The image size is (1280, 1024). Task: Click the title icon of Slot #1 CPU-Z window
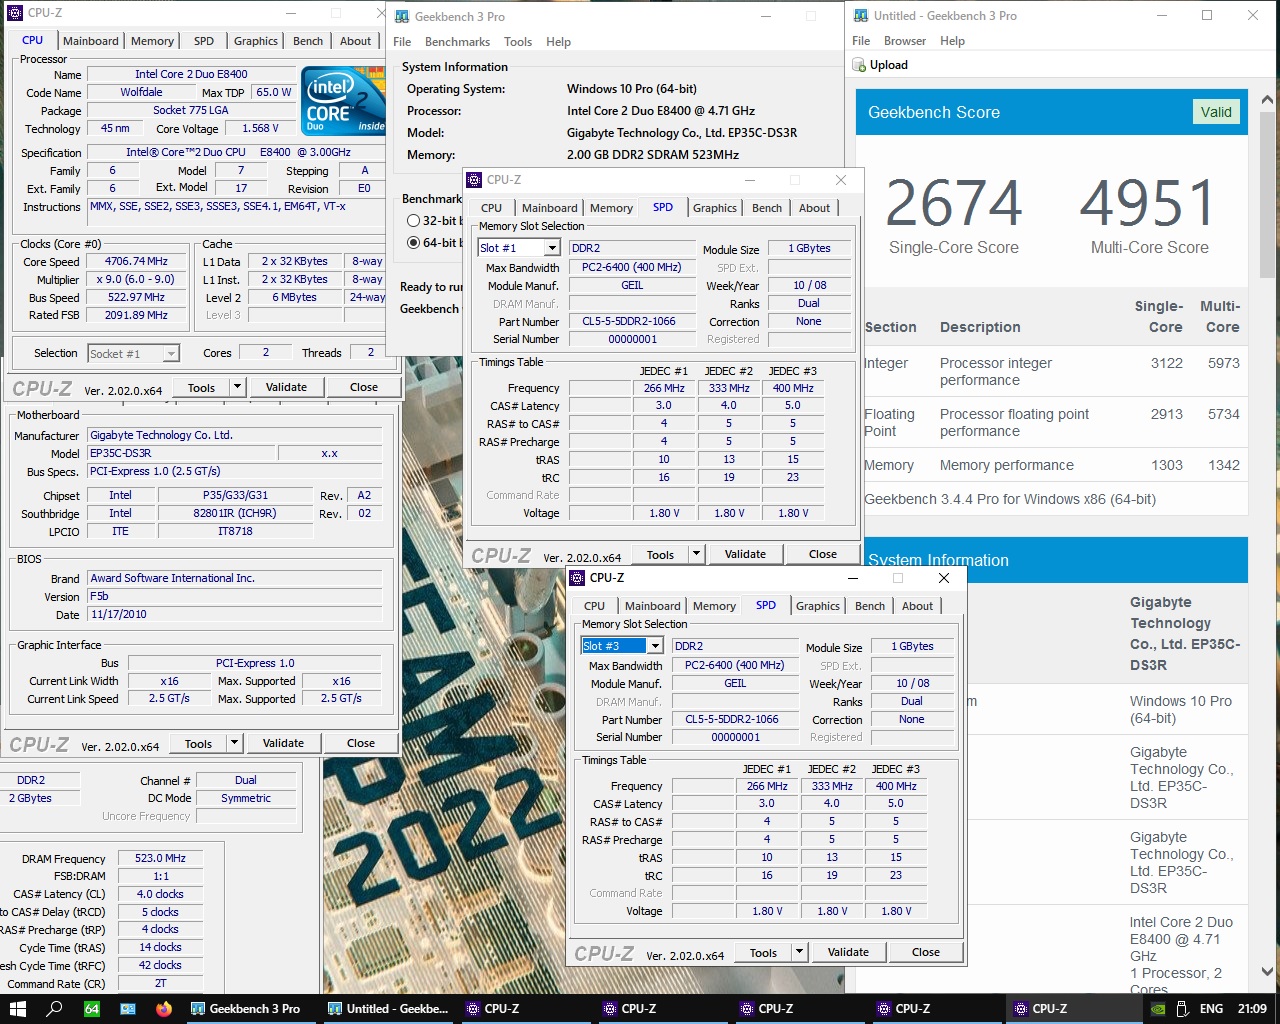pos(474,179)
